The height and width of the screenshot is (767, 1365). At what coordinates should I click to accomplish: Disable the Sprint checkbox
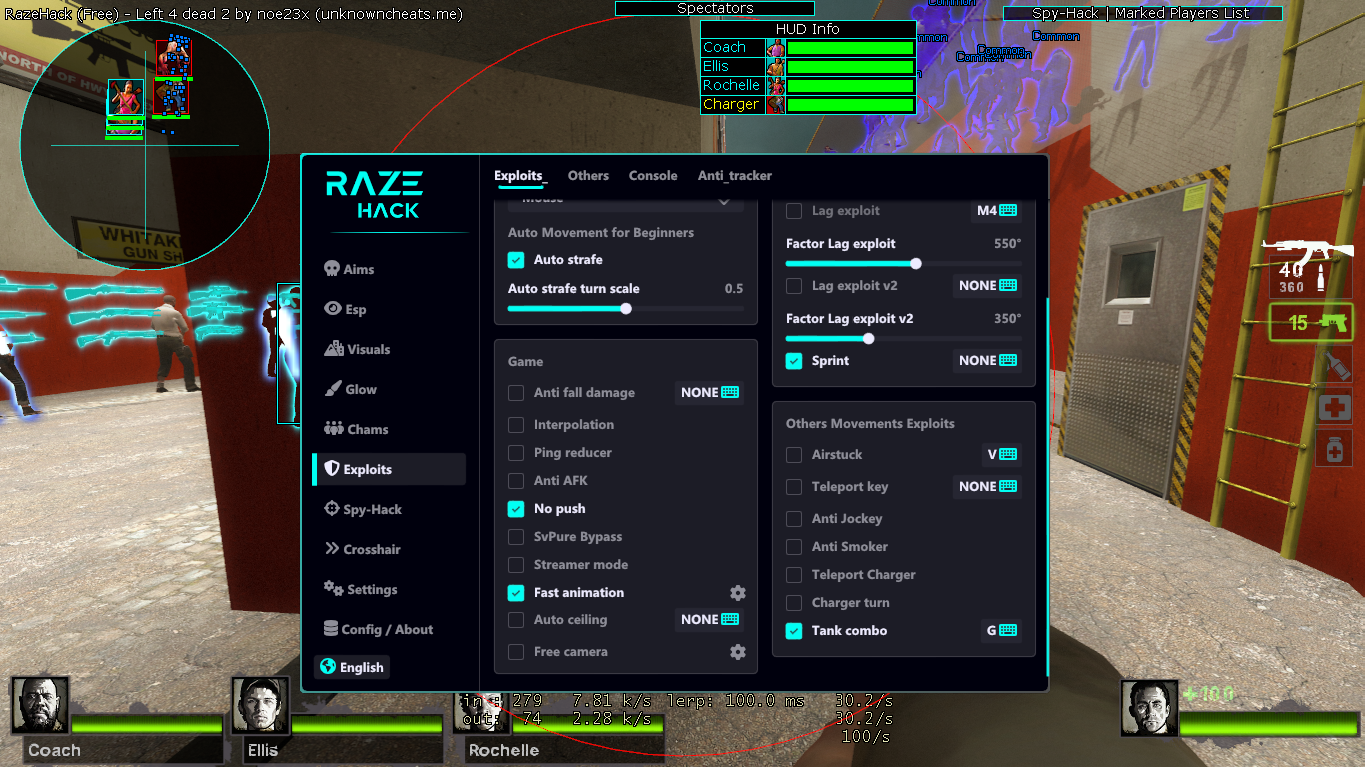coord(794,361)
